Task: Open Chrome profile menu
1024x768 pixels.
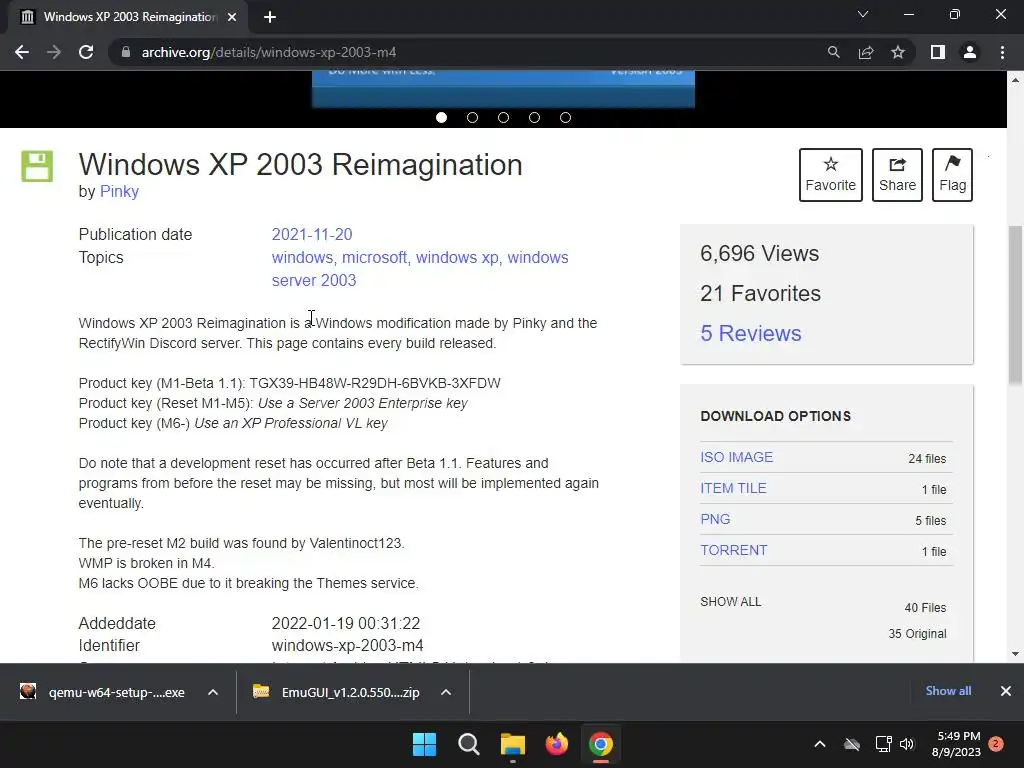Action: pyautogui.click(x=970, y=52)
